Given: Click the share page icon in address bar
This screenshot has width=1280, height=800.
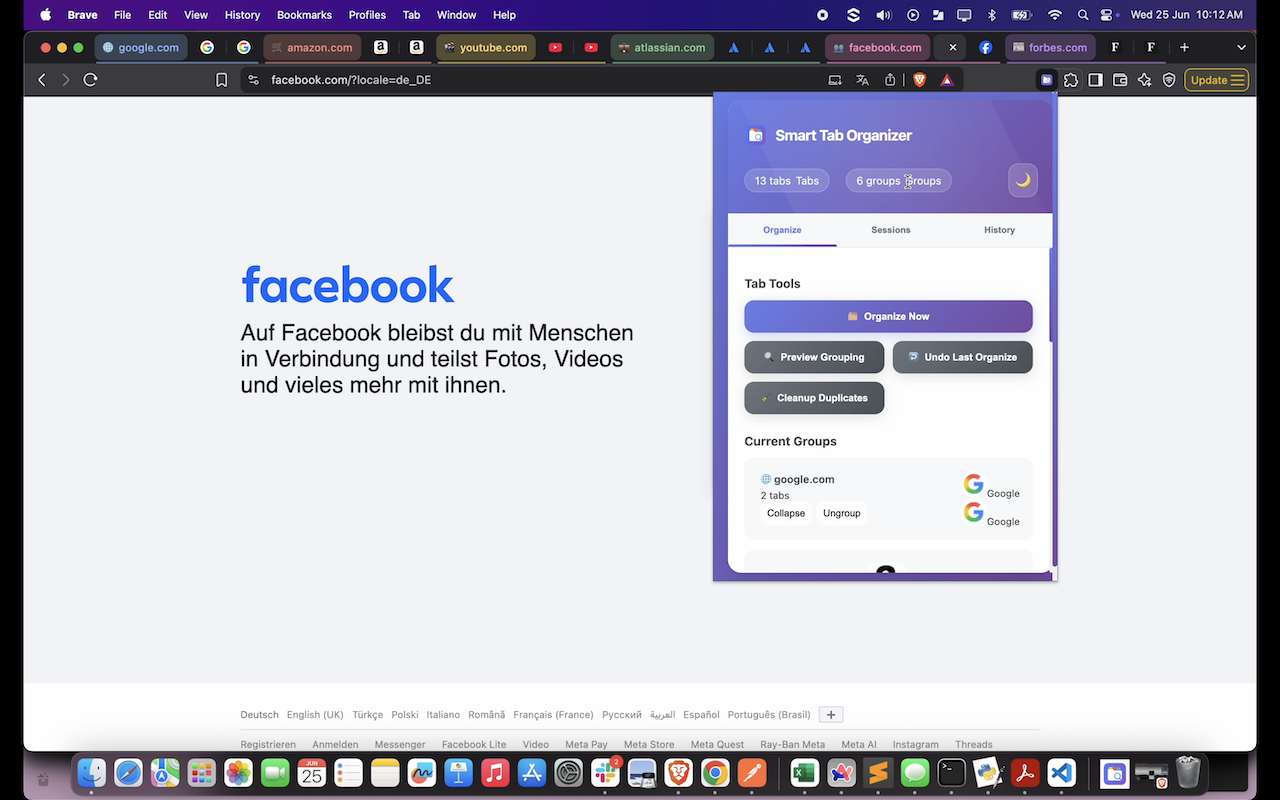Looking at the screenshot, I should click(890, 80).
